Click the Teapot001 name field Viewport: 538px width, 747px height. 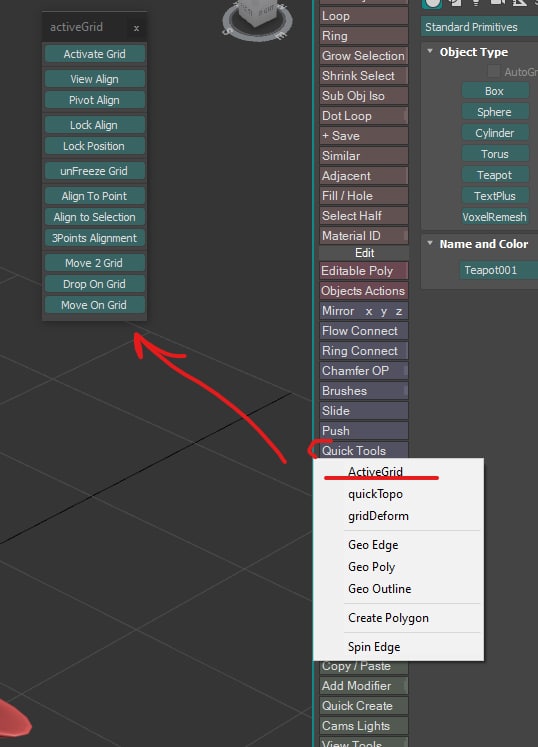pos(498,270)
